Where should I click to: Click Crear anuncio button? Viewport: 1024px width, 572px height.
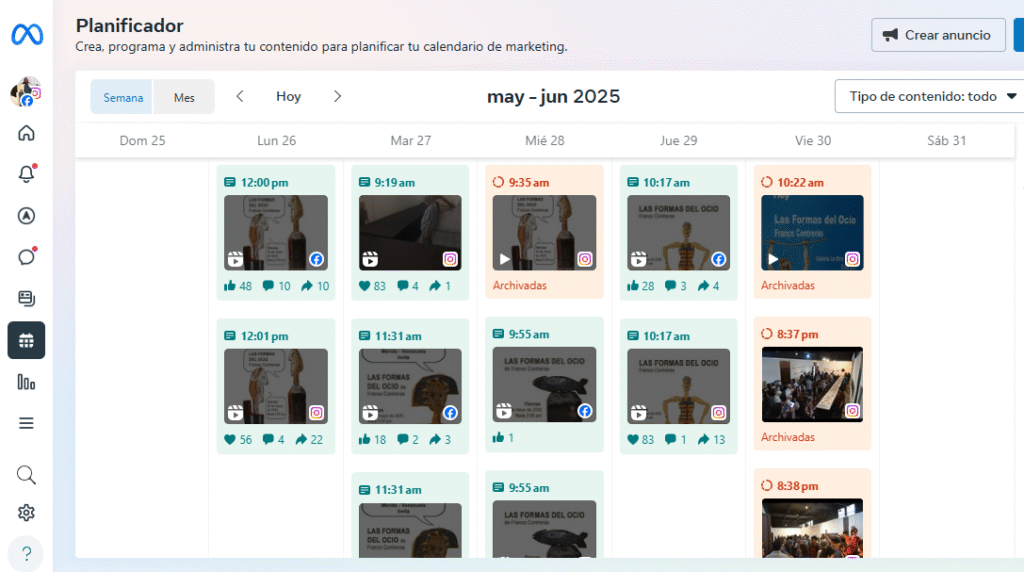point(938,35)
